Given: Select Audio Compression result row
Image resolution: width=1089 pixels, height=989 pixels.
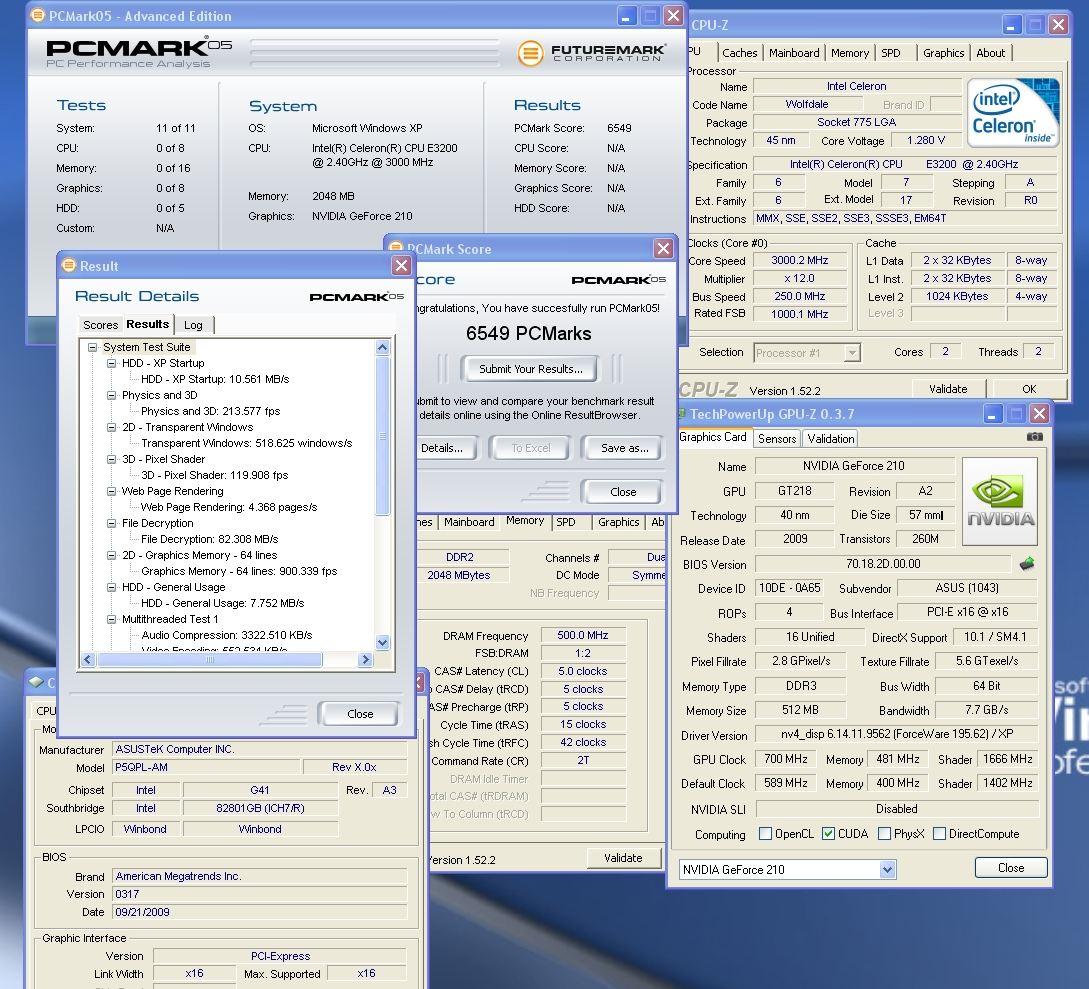Looking at the screenshot, I should [226, 635].
